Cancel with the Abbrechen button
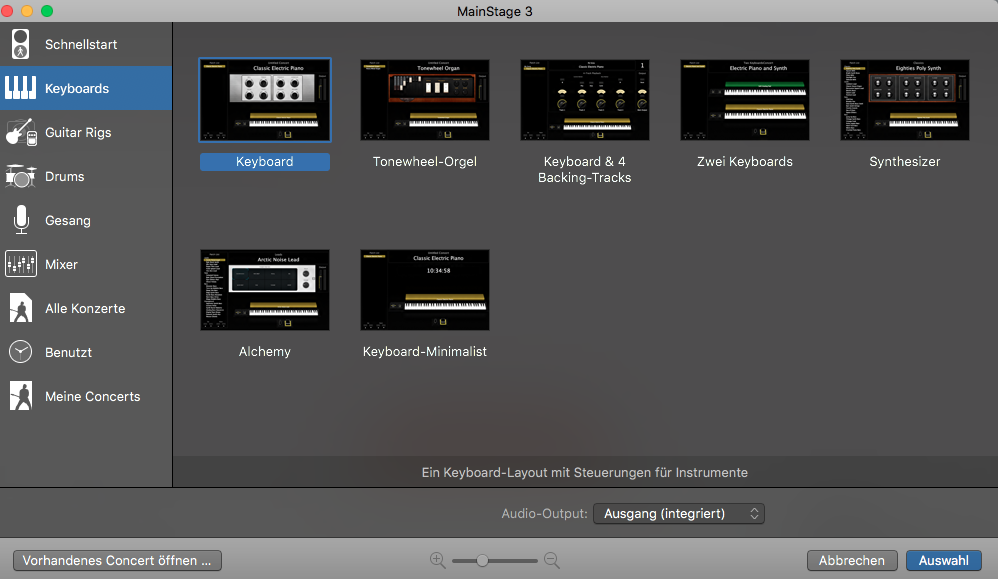 pos(852,561)
